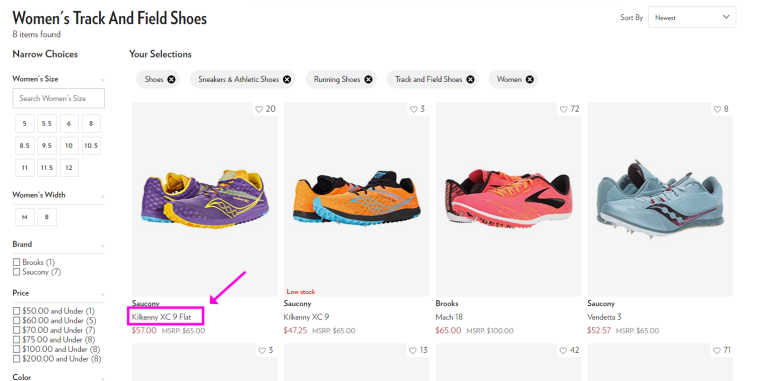This screenshot has width=773, height=381.
Task: Enable $50.00 and Under price filter
Action: (x=17, y=311)
